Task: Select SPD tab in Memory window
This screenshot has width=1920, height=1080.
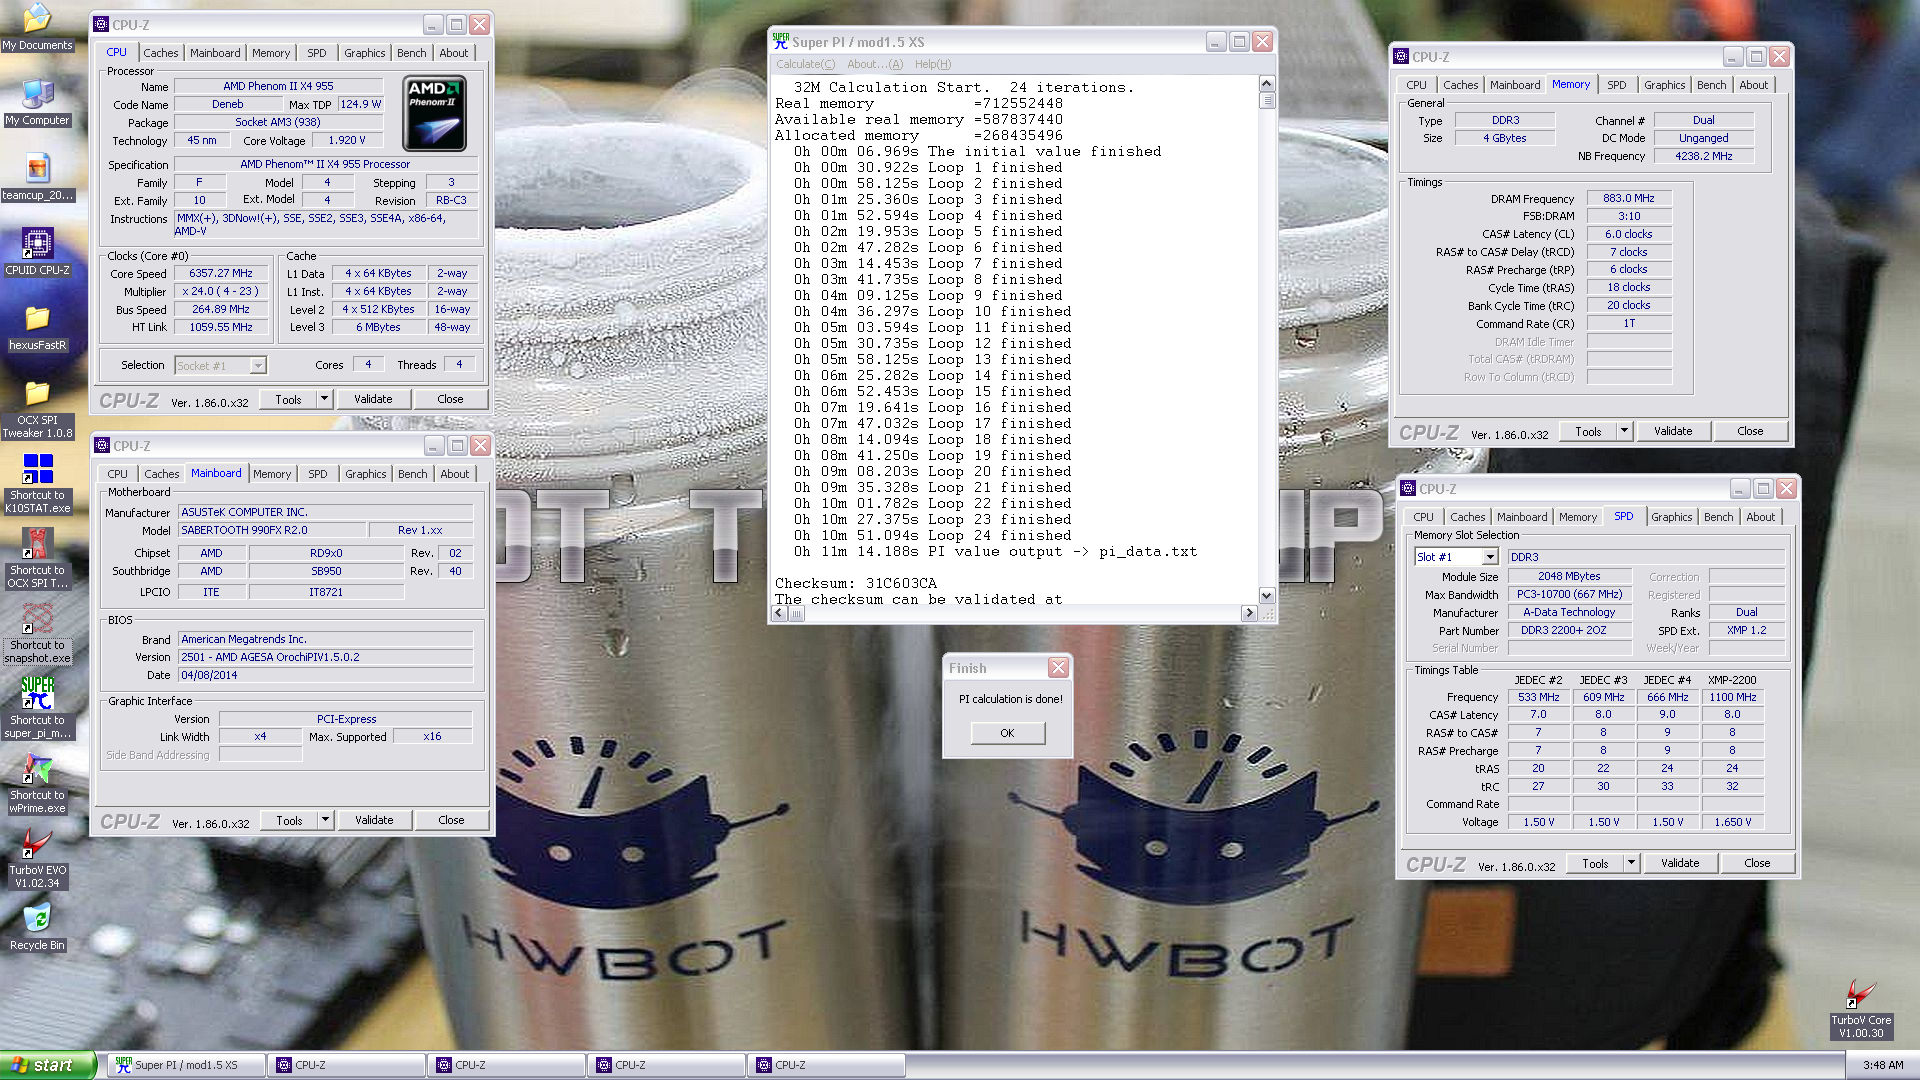Action: coord(1616,85)
